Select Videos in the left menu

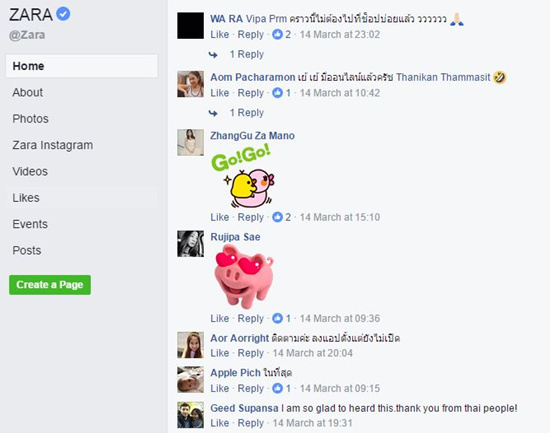30,171
